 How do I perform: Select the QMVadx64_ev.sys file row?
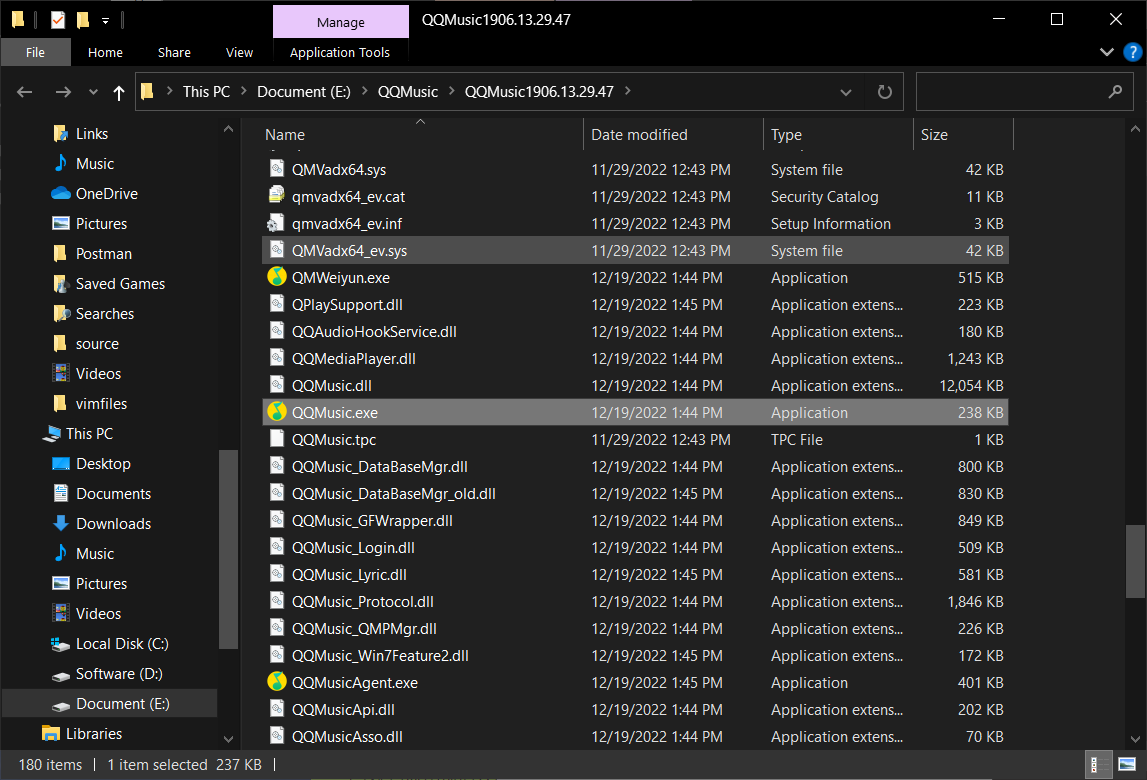tap(635, 250)
